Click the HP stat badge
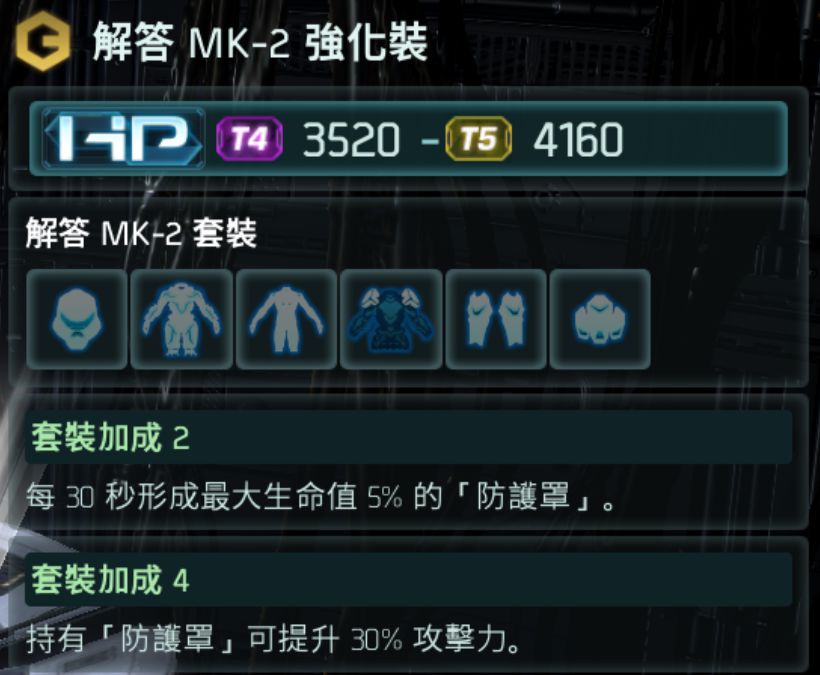 click(123, 139)
